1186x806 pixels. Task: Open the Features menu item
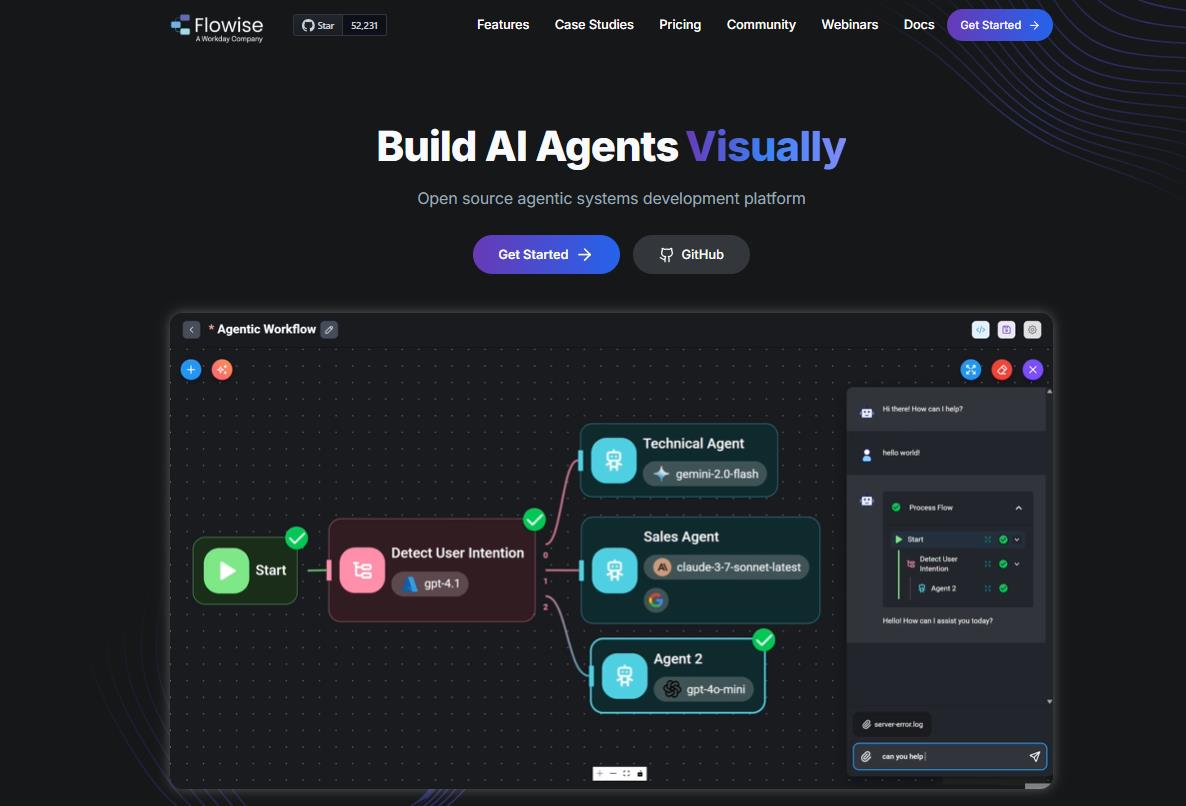pyautogui.click(x=503, y=25)
